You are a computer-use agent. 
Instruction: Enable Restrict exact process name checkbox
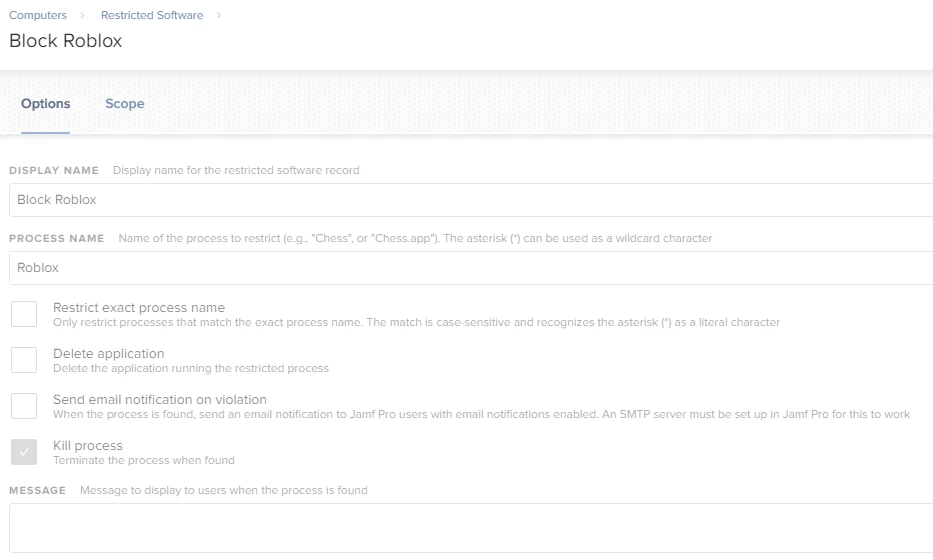point(24,314)
